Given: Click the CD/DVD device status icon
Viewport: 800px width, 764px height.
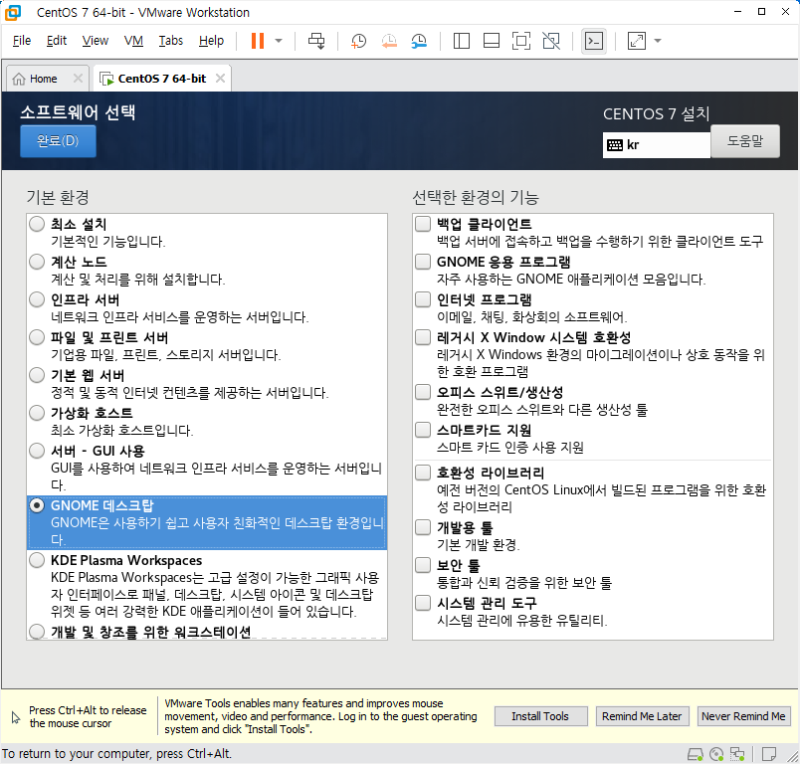Looking at the screenshot, I should 717,754.
